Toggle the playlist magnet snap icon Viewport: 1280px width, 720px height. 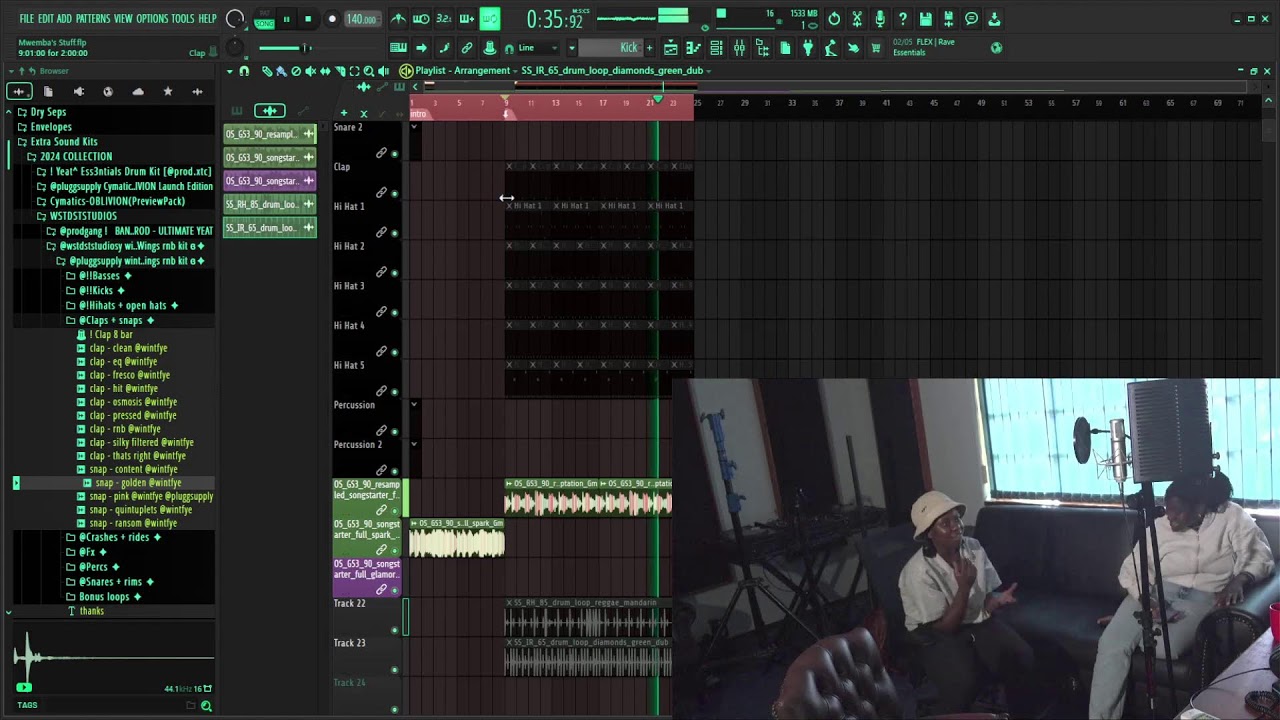point(244,71)
